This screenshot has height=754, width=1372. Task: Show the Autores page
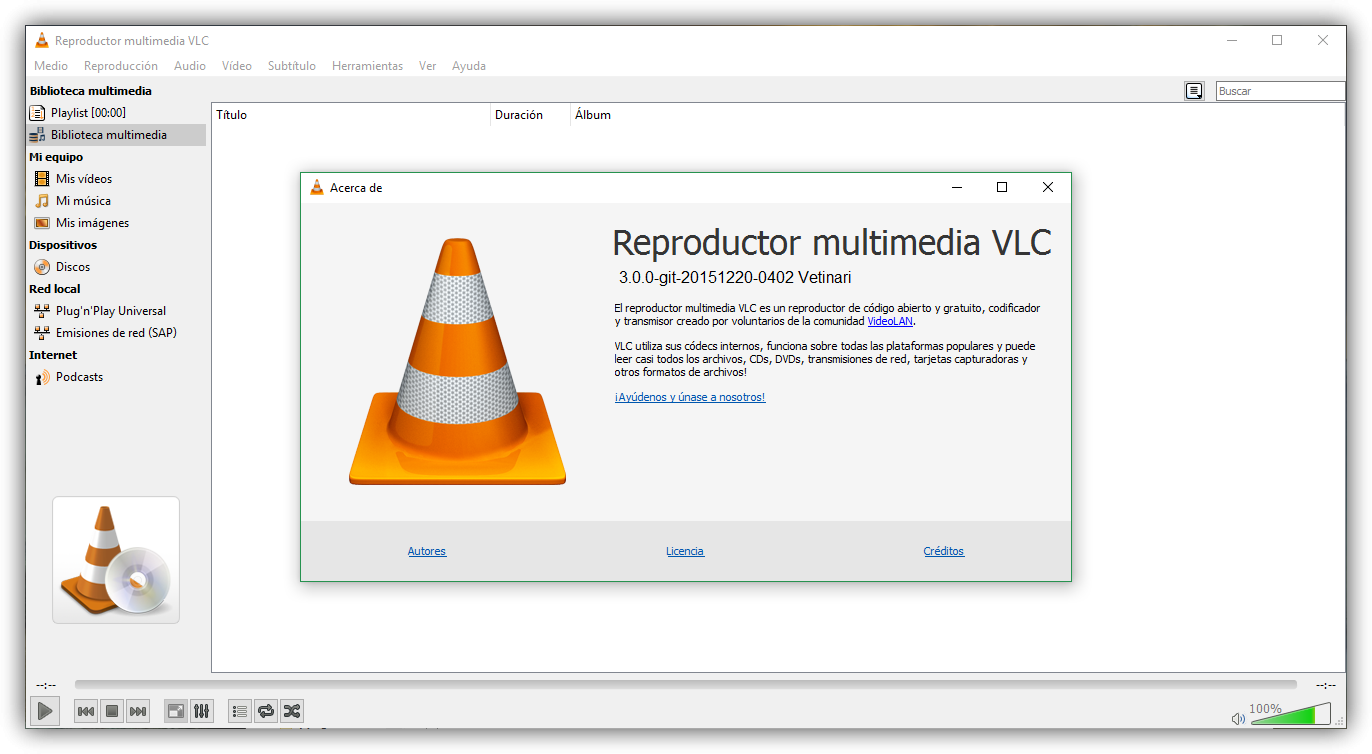(x=427, y=551)
